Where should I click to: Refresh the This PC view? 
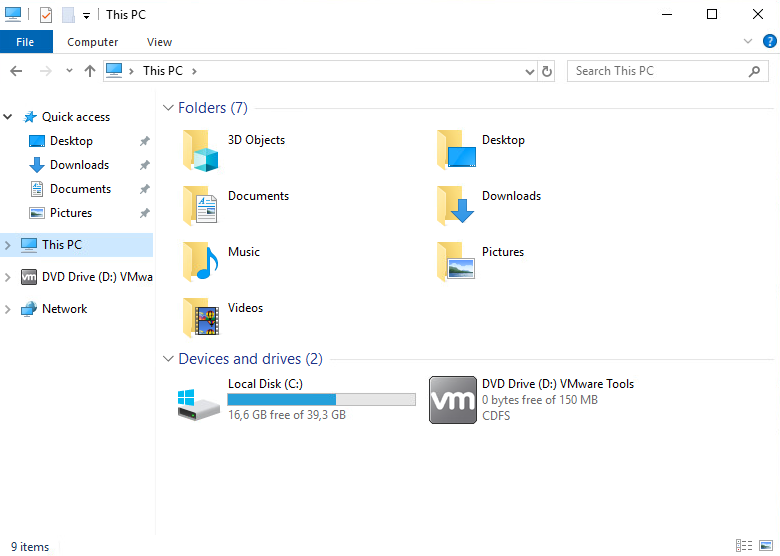coord(547,72)
